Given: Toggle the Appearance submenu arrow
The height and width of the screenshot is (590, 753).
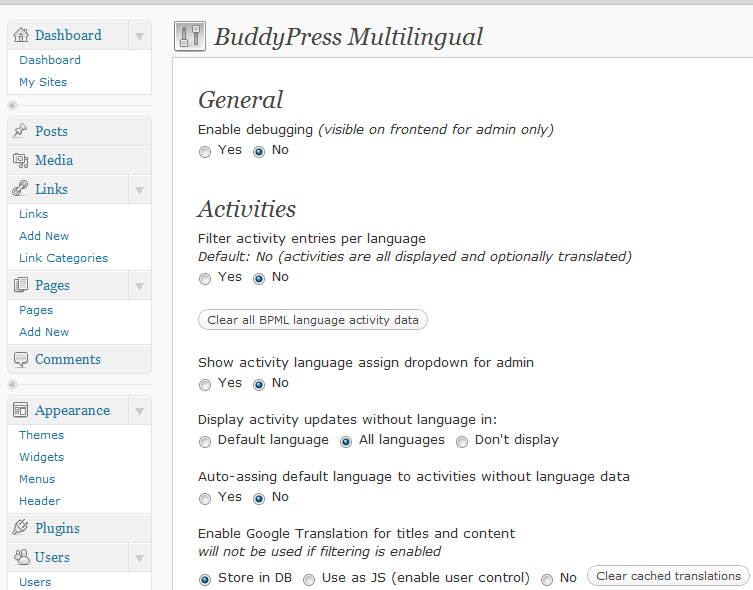Looking at the screenshot, I should (140, 411).
